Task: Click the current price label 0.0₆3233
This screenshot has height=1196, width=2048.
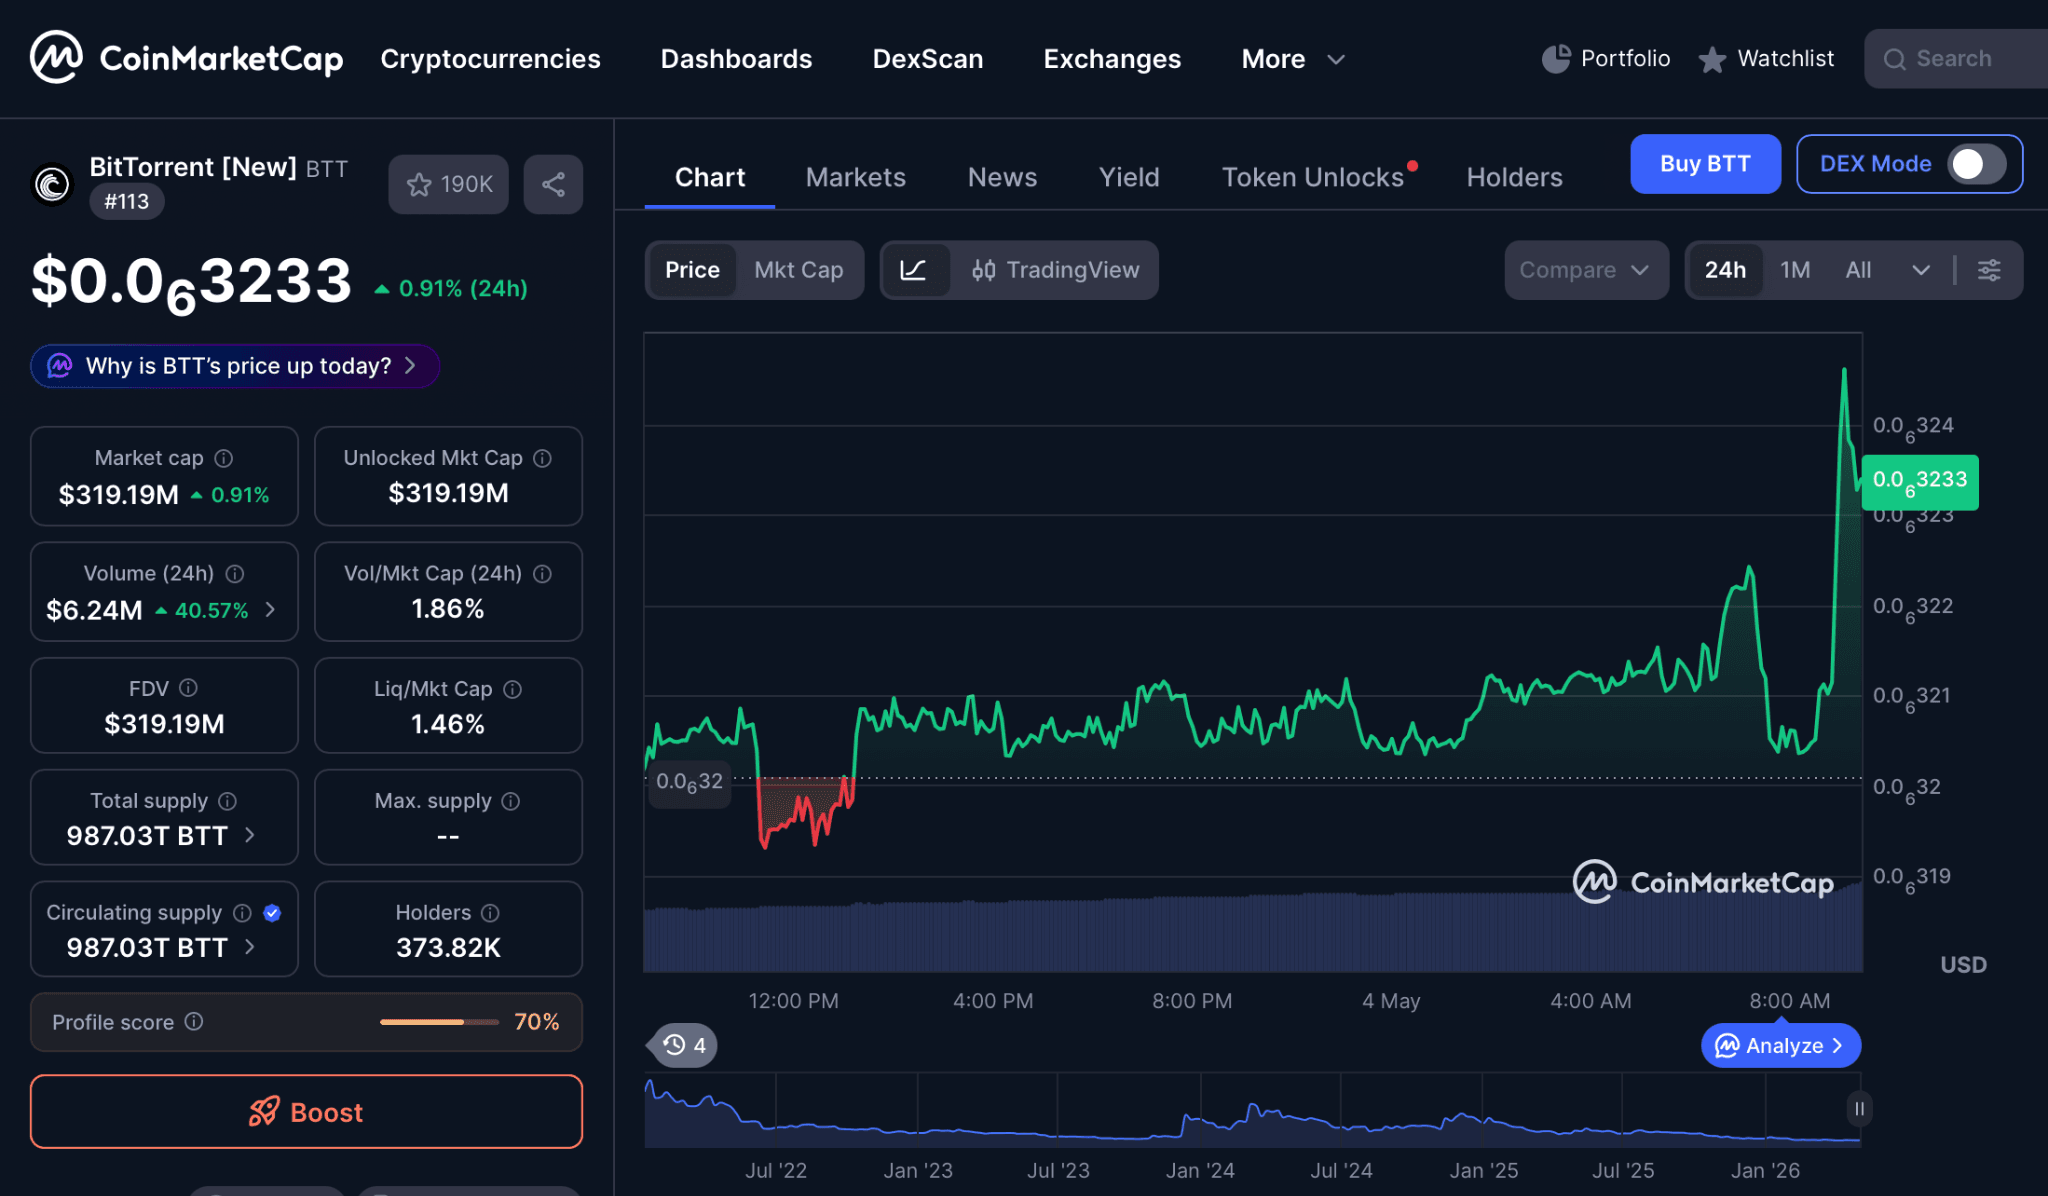Action: coord(1920,482)
